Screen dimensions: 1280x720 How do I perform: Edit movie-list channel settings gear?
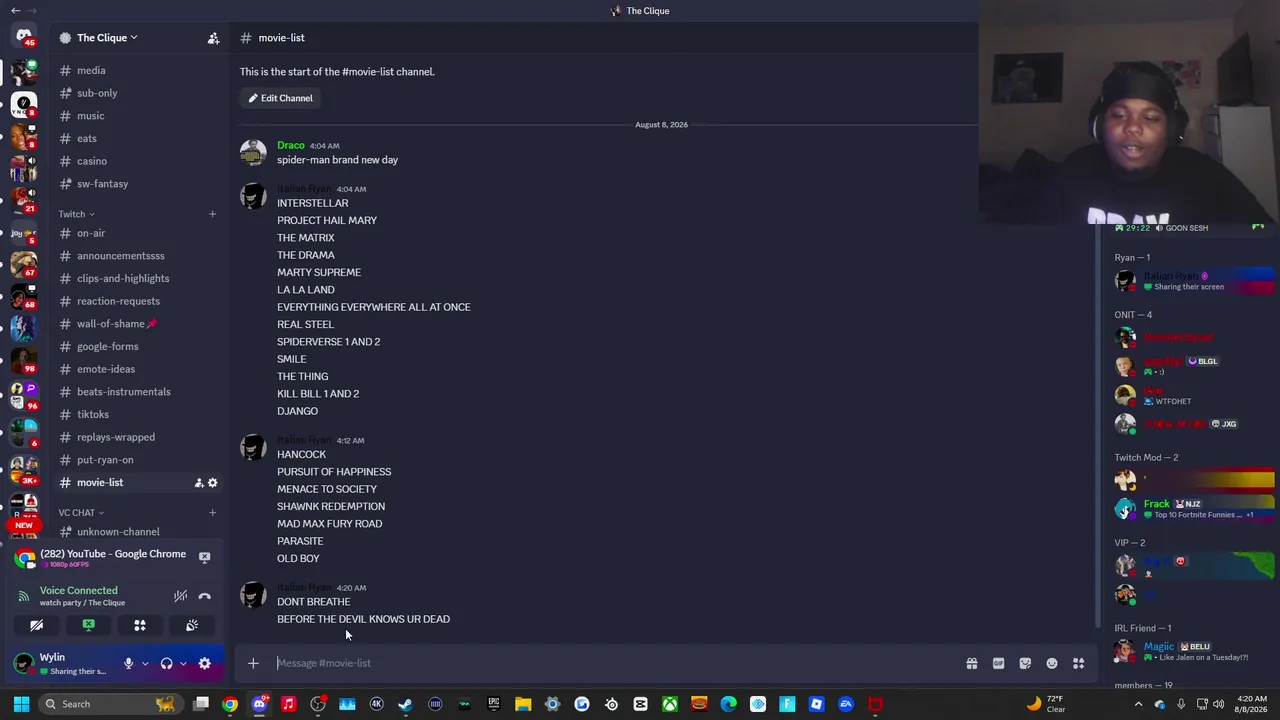click(x=212, y=483)
